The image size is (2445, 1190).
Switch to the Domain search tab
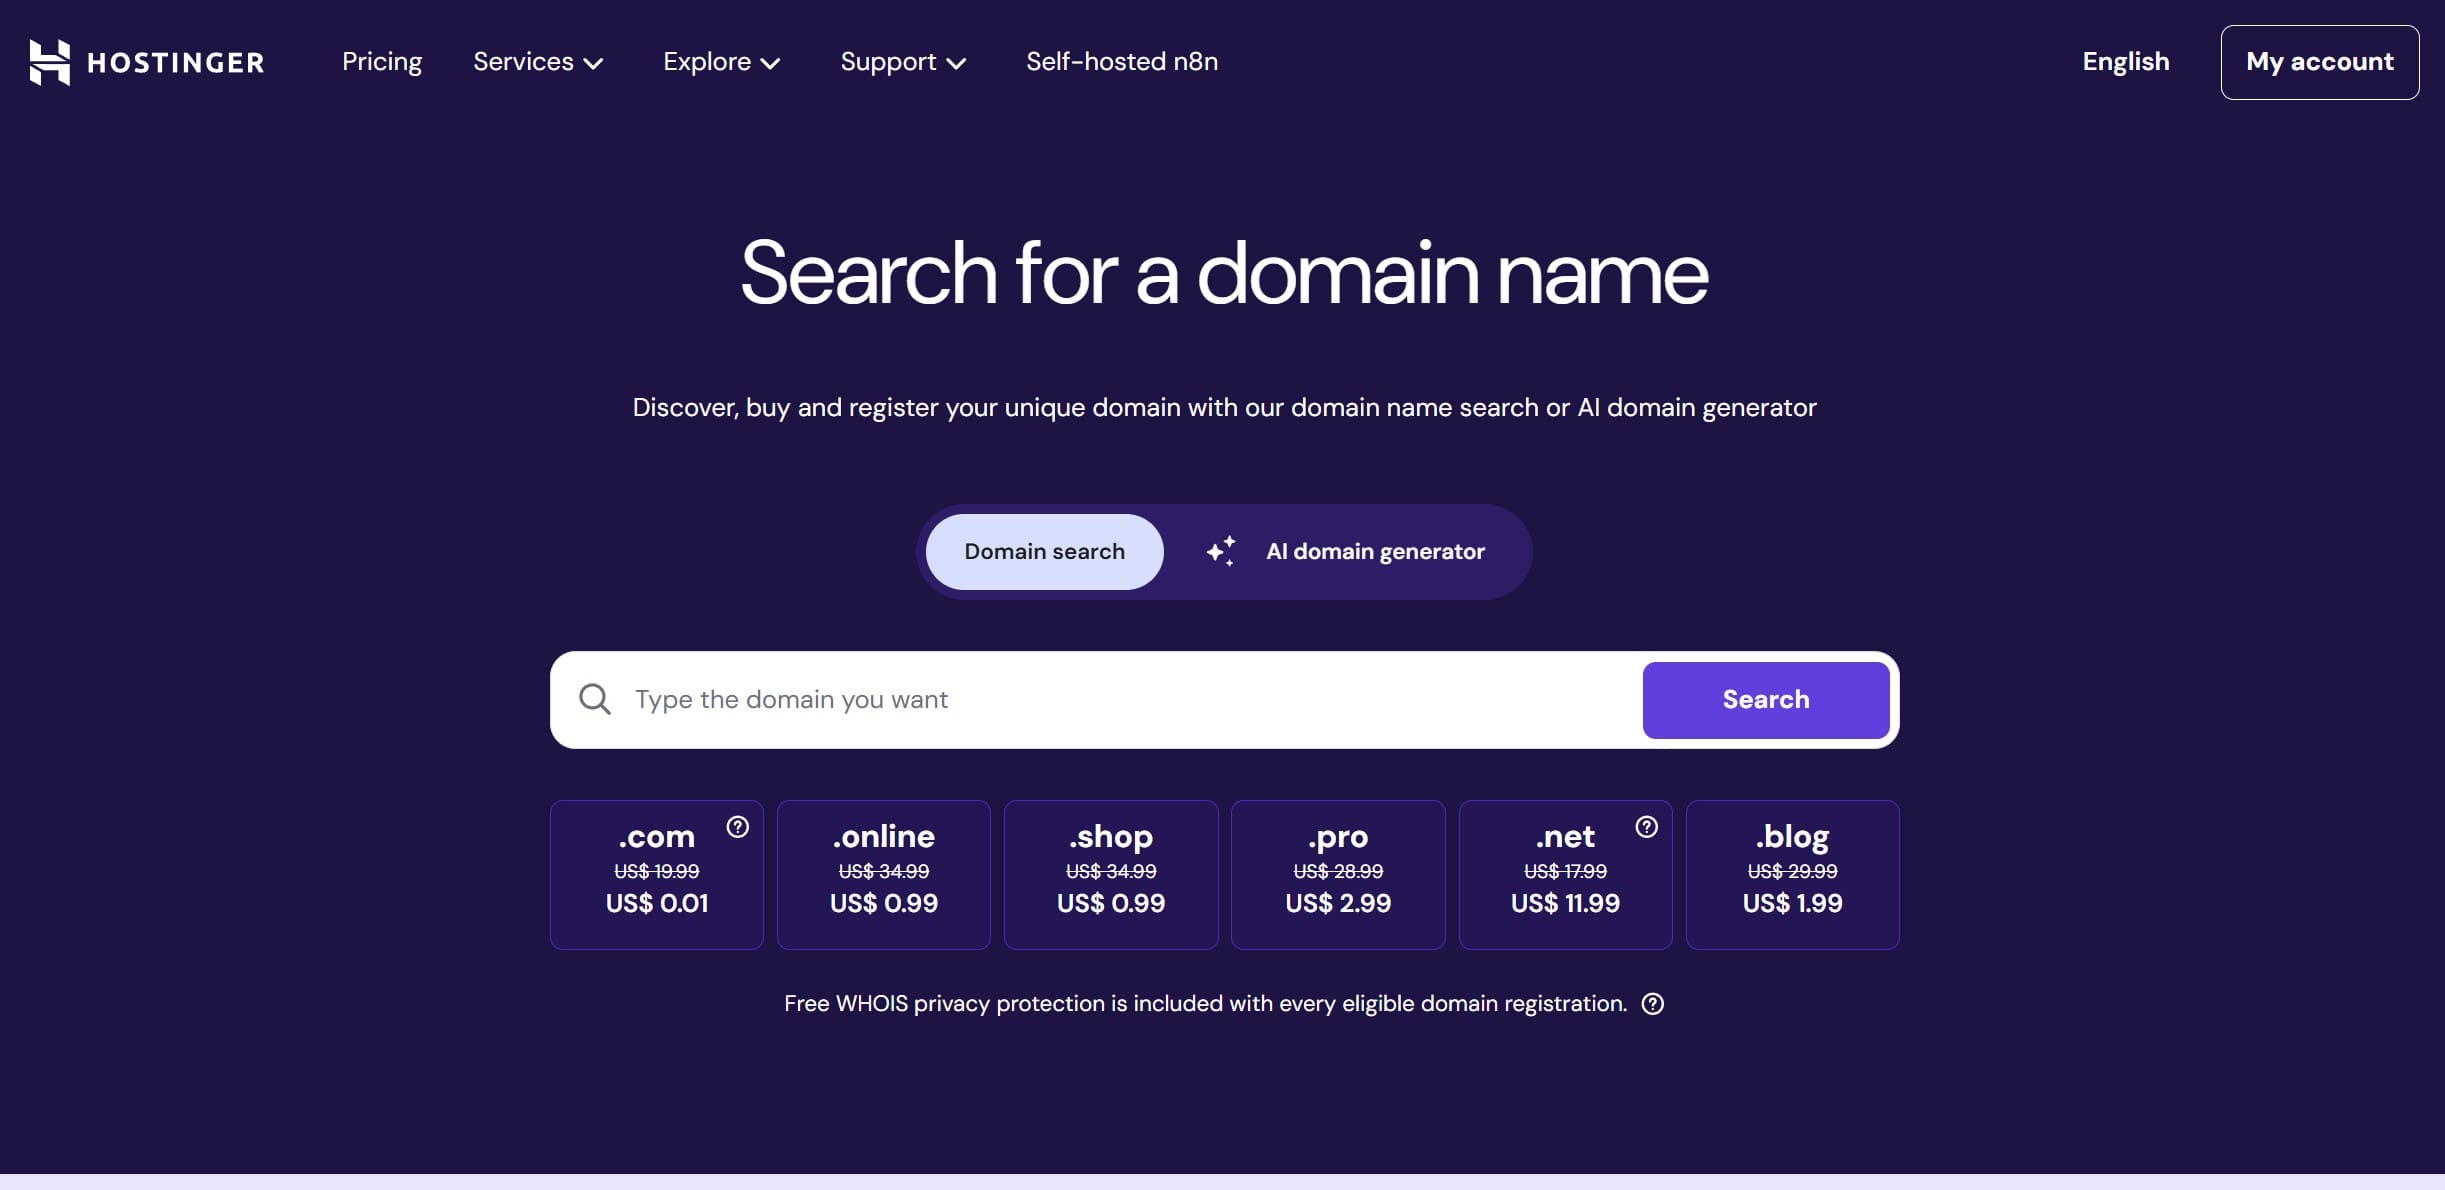point(1044,552)
